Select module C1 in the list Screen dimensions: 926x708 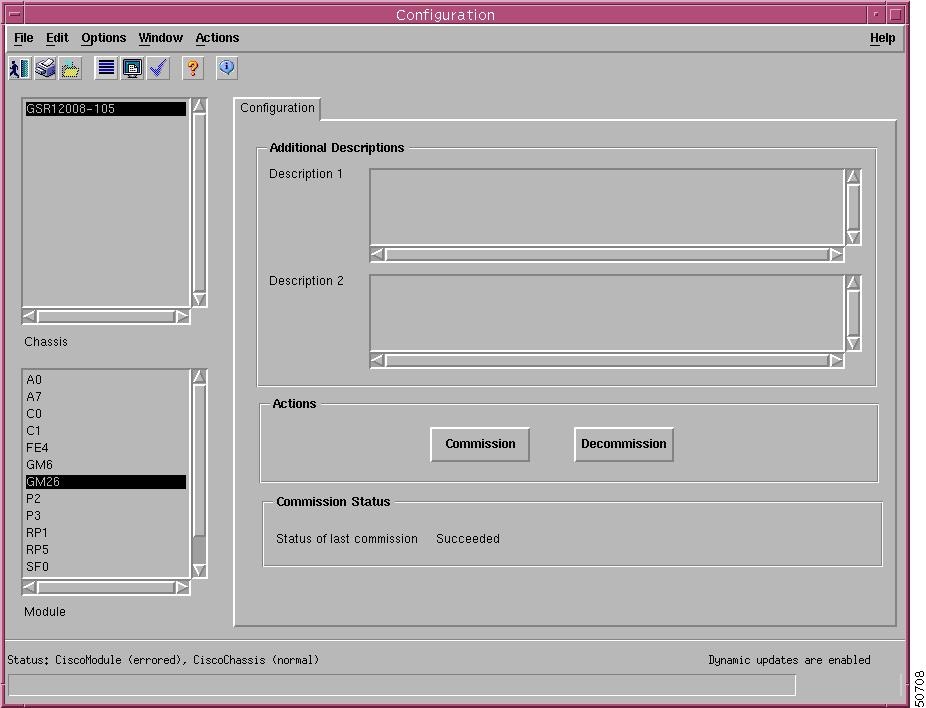click(106, 430)
